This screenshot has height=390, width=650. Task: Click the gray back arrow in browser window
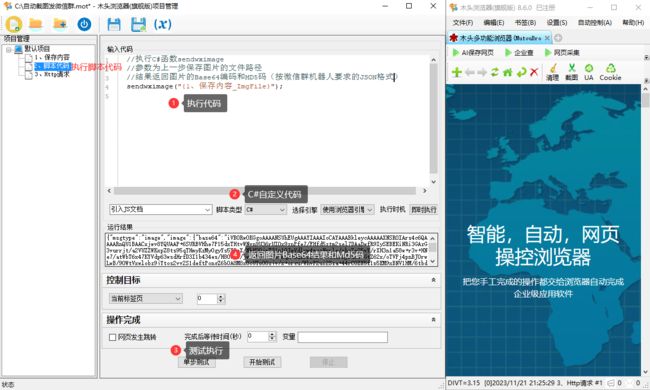(x=470, y=72)
